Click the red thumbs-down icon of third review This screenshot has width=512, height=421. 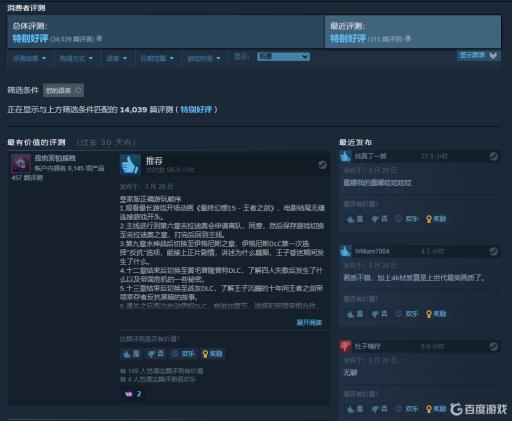(x=345, y=346)
